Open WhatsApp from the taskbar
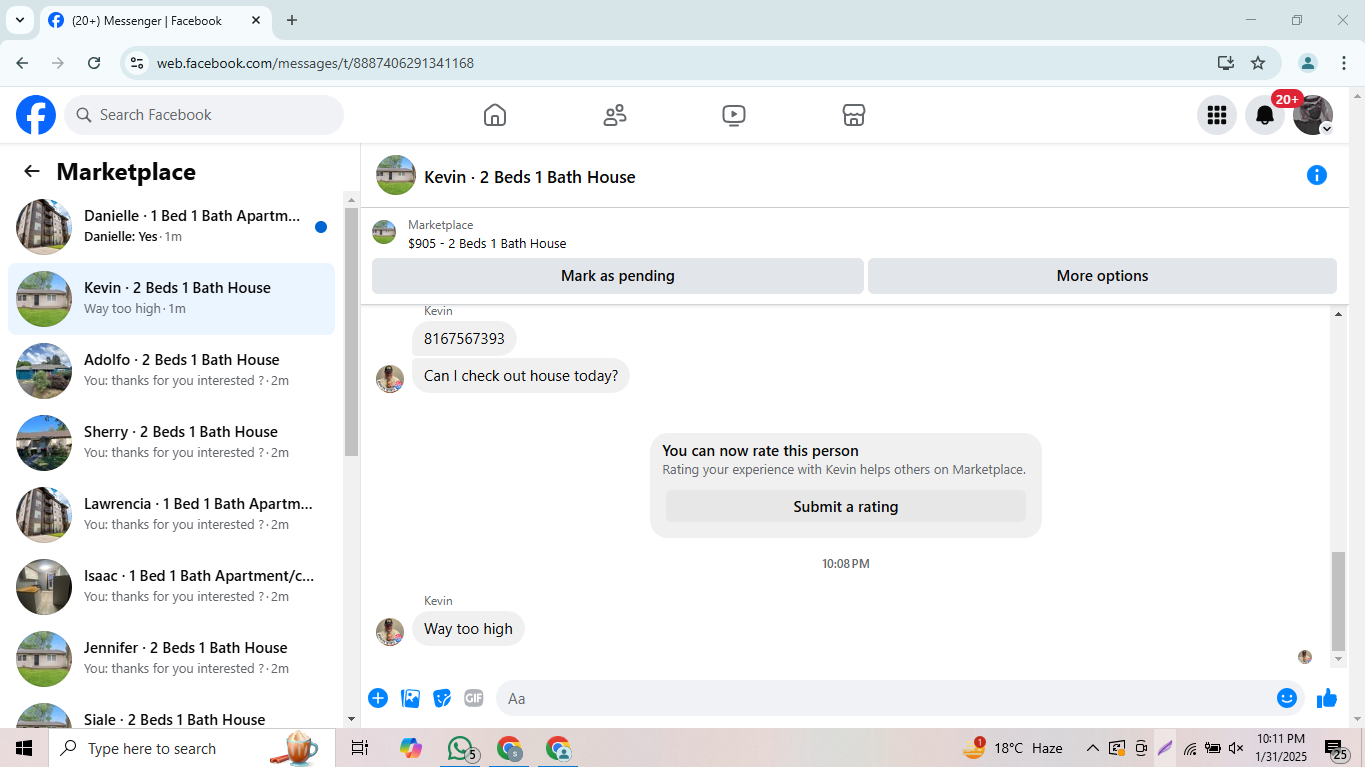The image size is (1365, 767). pyautogui.click(x=460, y=748)
